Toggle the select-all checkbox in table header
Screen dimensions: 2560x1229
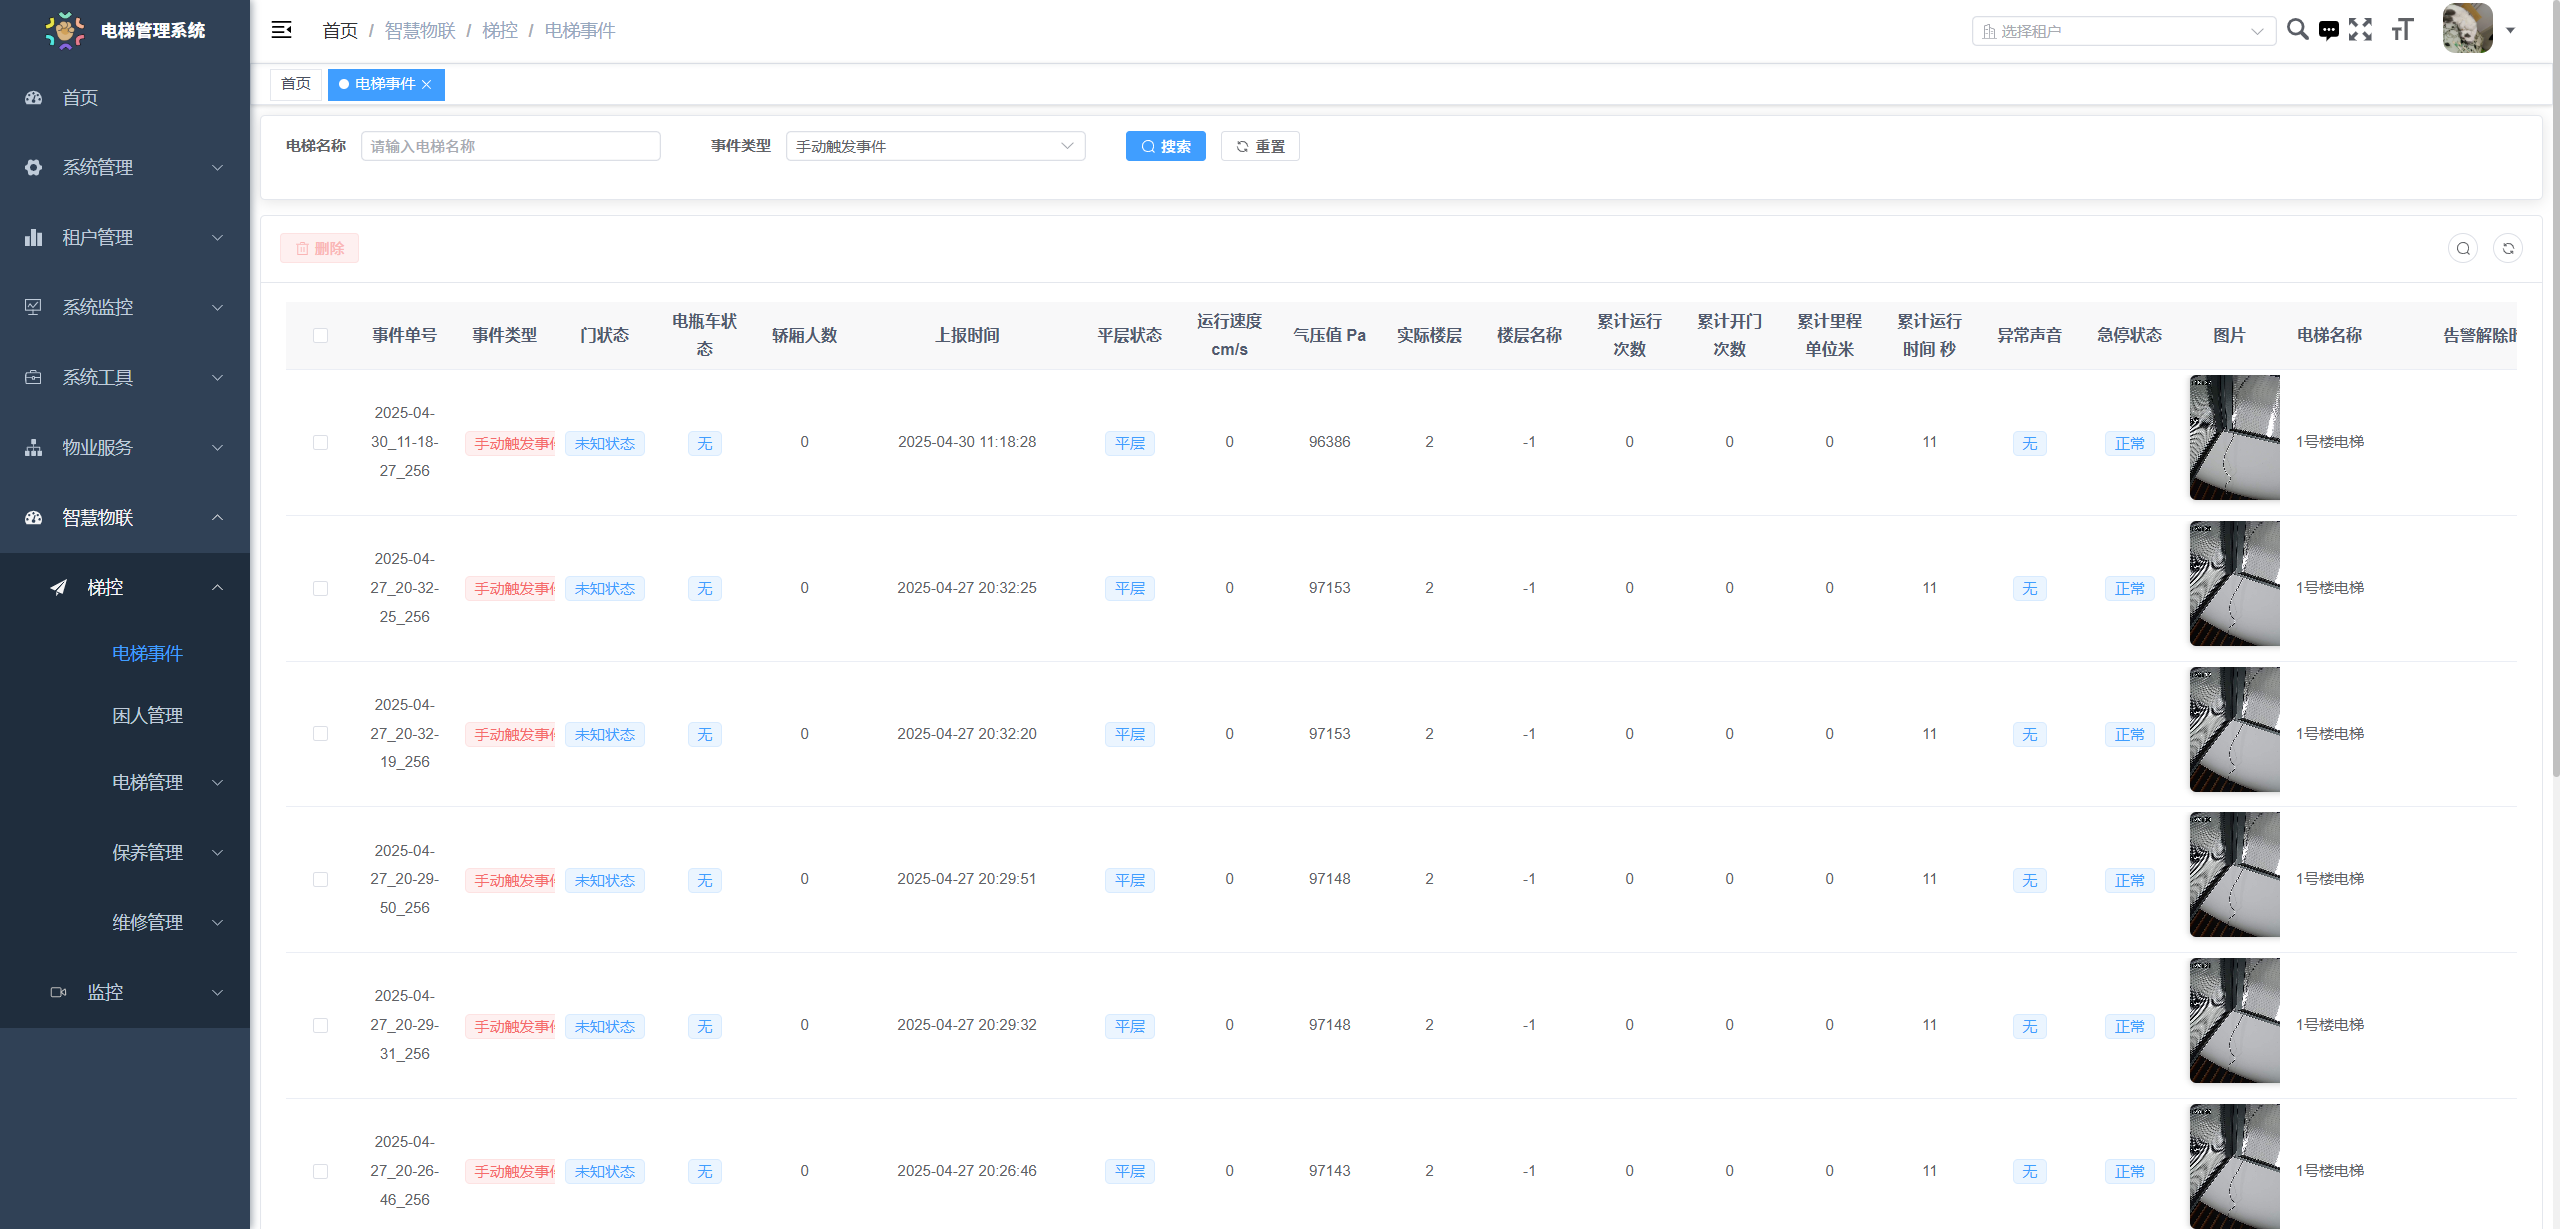pos(320,335)
